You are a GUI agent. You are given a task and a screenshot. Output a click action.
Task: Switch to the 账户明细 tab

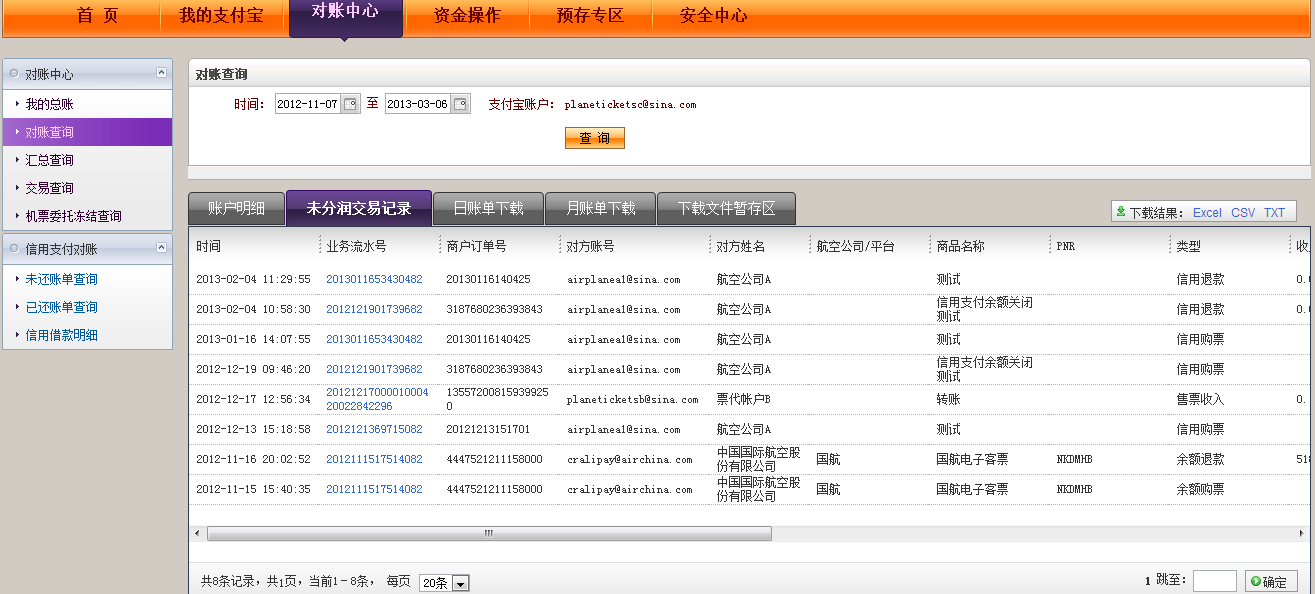pos(236,208)
